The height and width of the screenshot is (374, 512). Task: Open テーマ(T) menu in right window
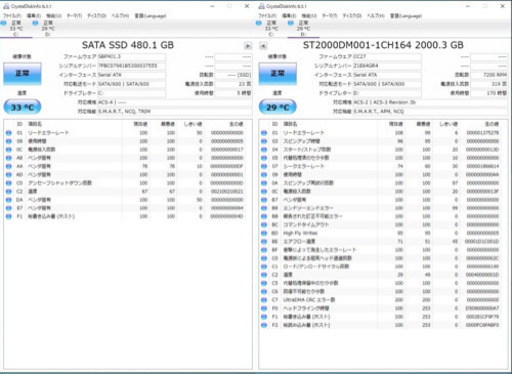329,16
